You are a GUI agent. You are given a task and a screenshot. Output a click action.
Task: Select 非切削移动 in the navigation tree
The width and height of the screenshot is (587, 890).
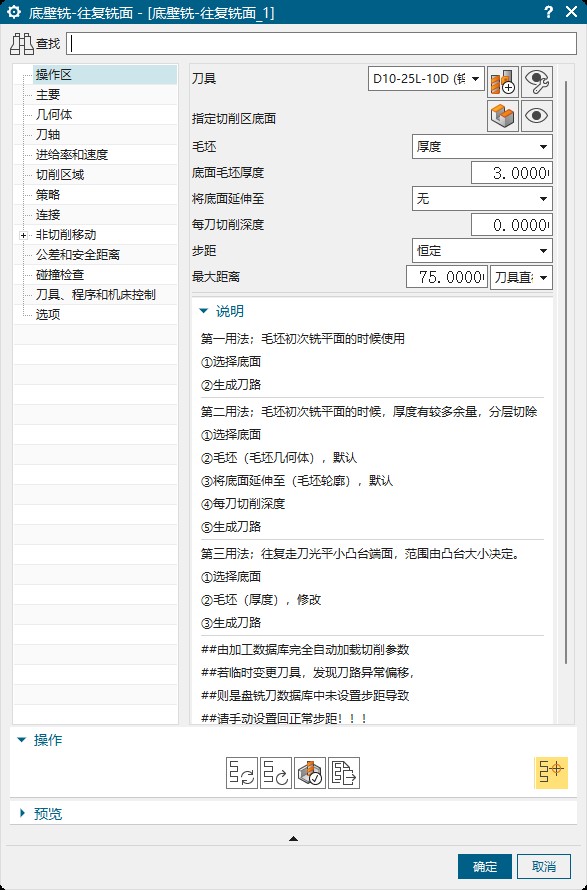pyautogui.click(x=66, y=234)
